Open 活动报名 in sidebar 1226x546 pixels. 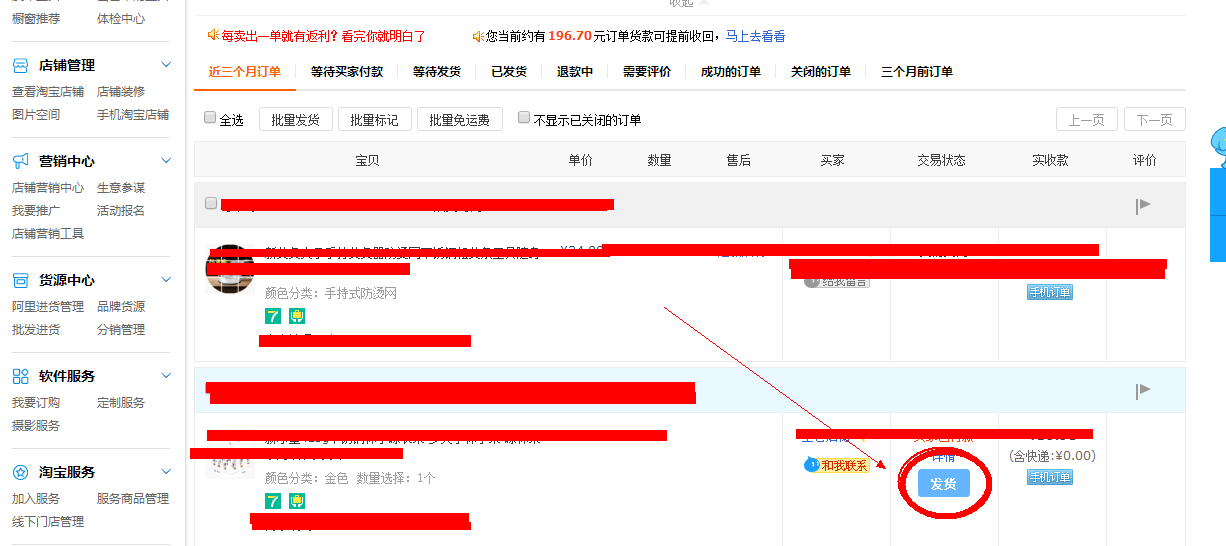click(121, 211)
